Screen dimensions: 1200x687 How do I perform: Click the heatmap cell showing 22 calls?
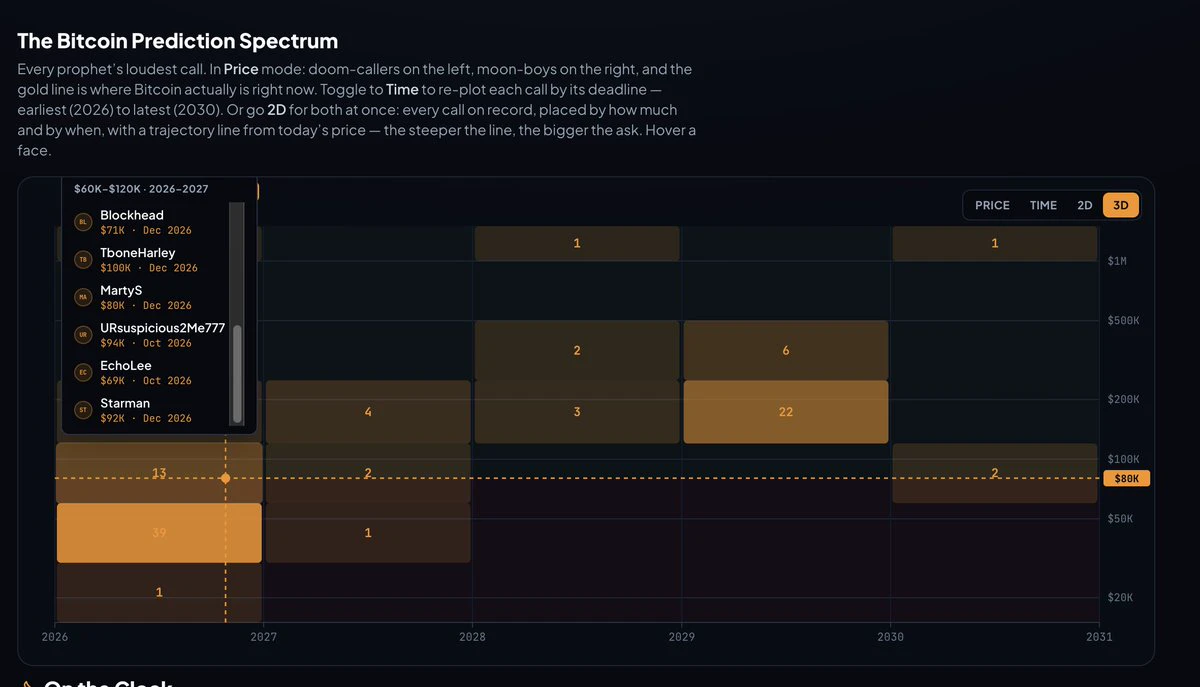tap(785, 412)
